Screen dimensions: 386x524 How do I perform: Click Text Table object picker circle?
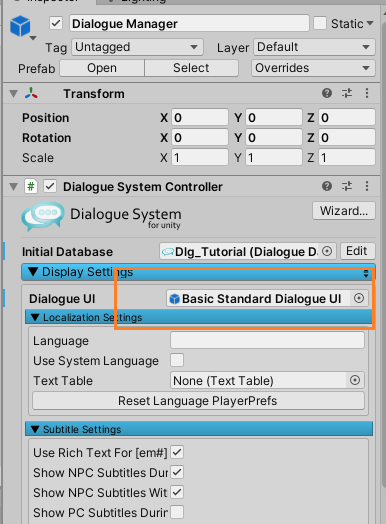point(355,380)
